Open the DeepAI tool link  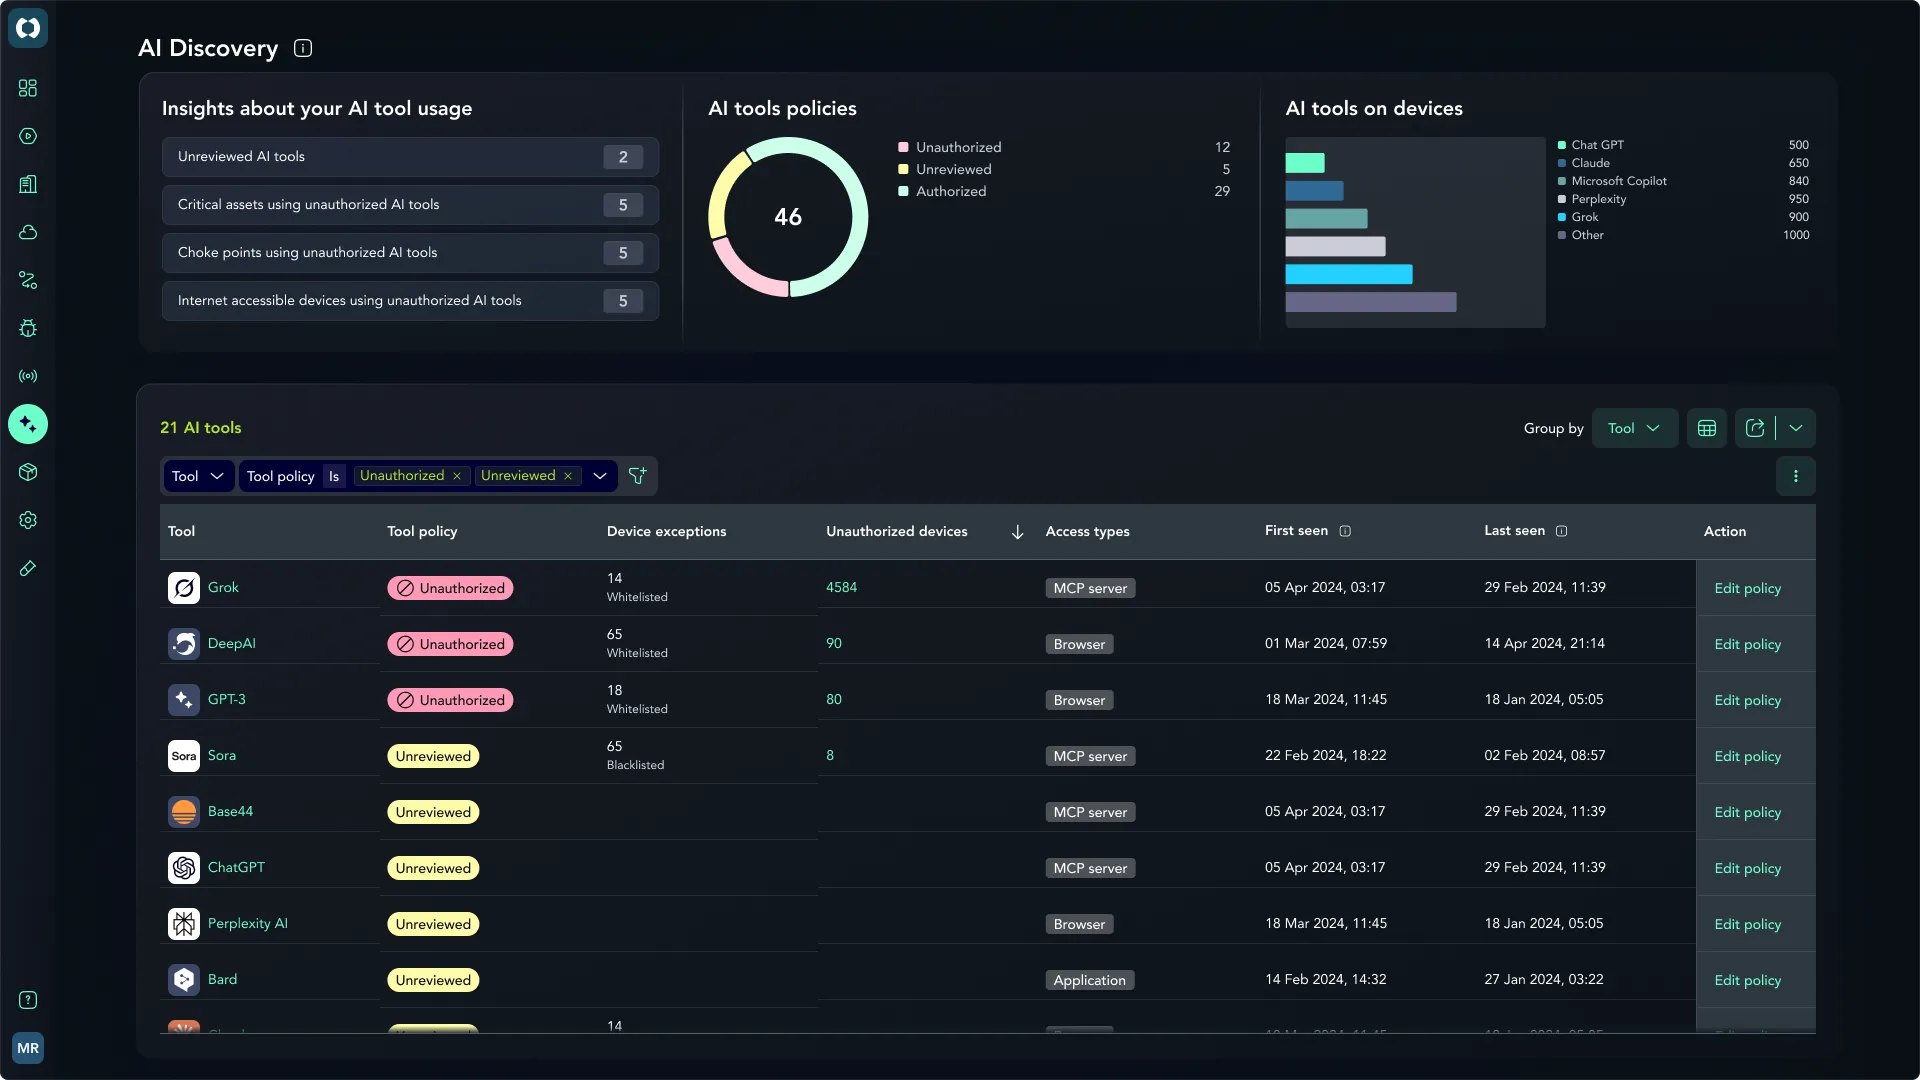pos(231,643)
